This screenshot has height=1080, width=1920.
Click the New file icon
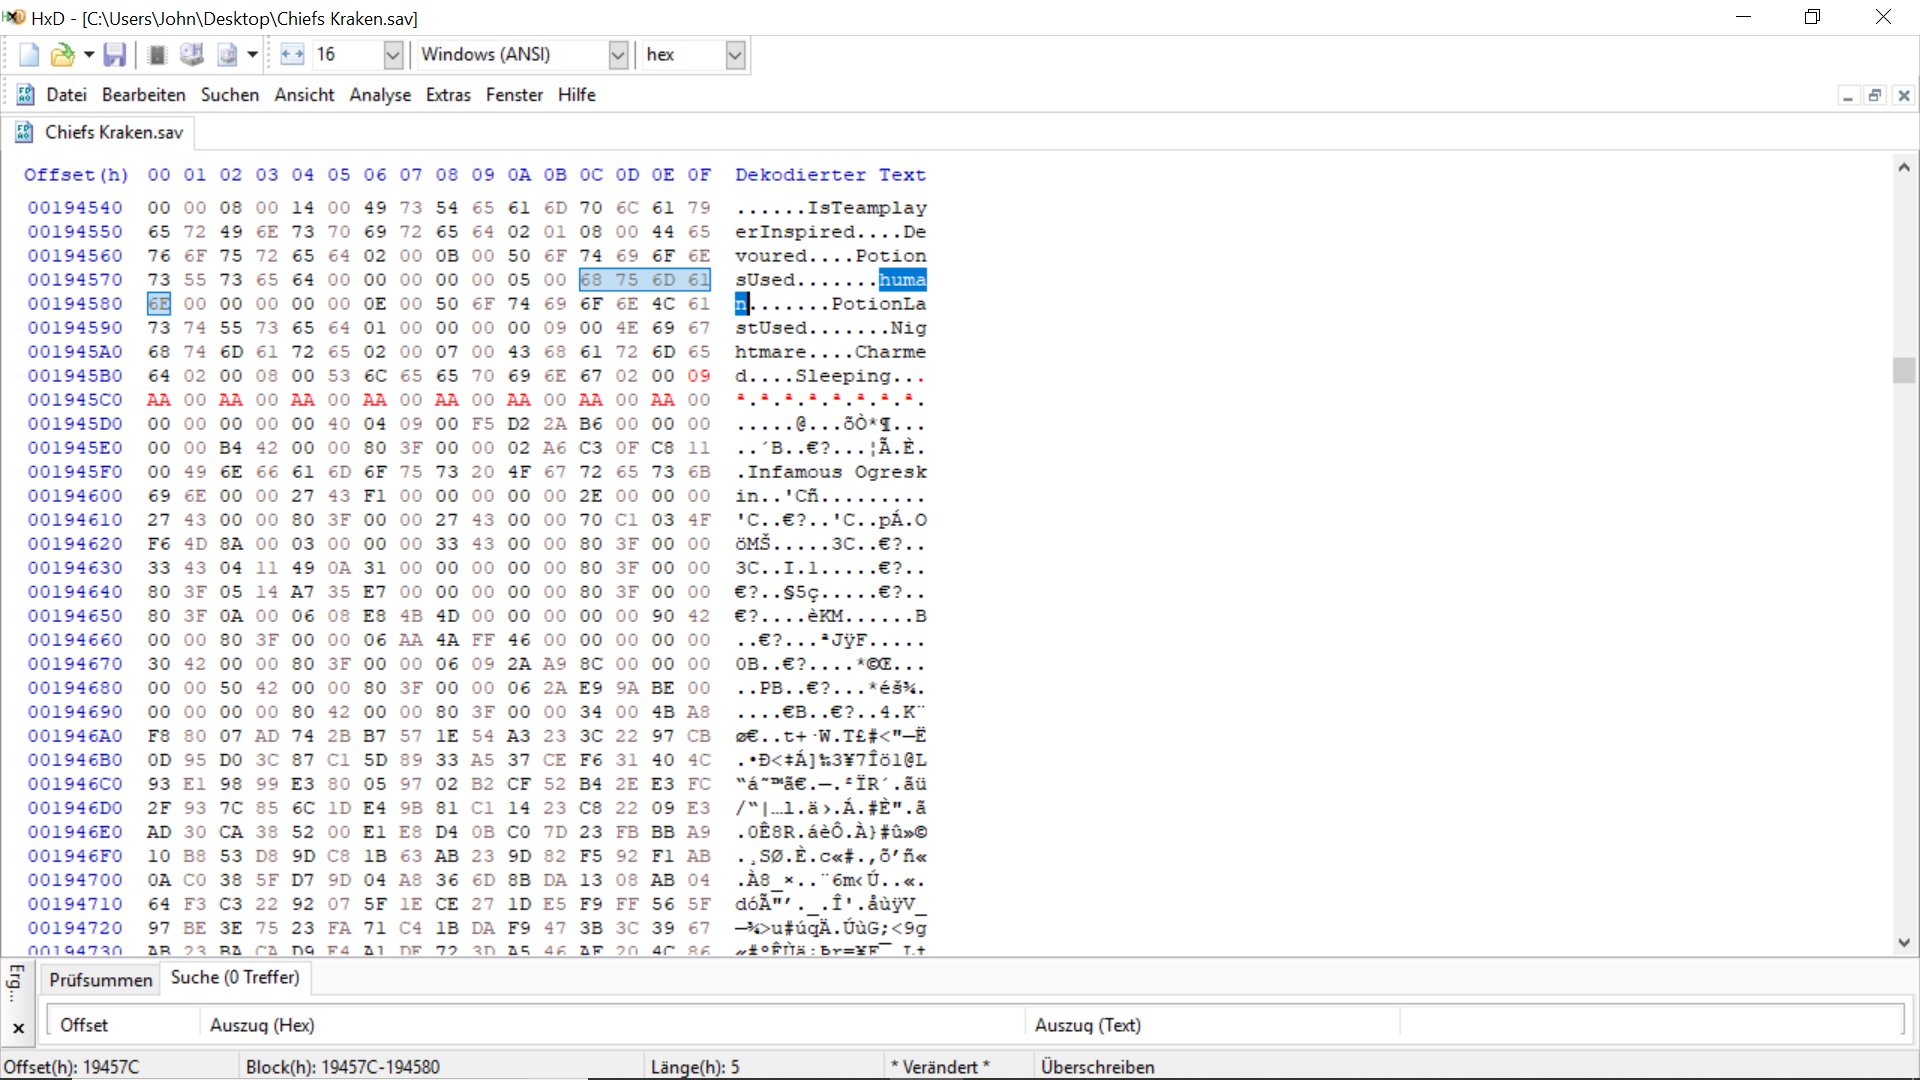29,55
